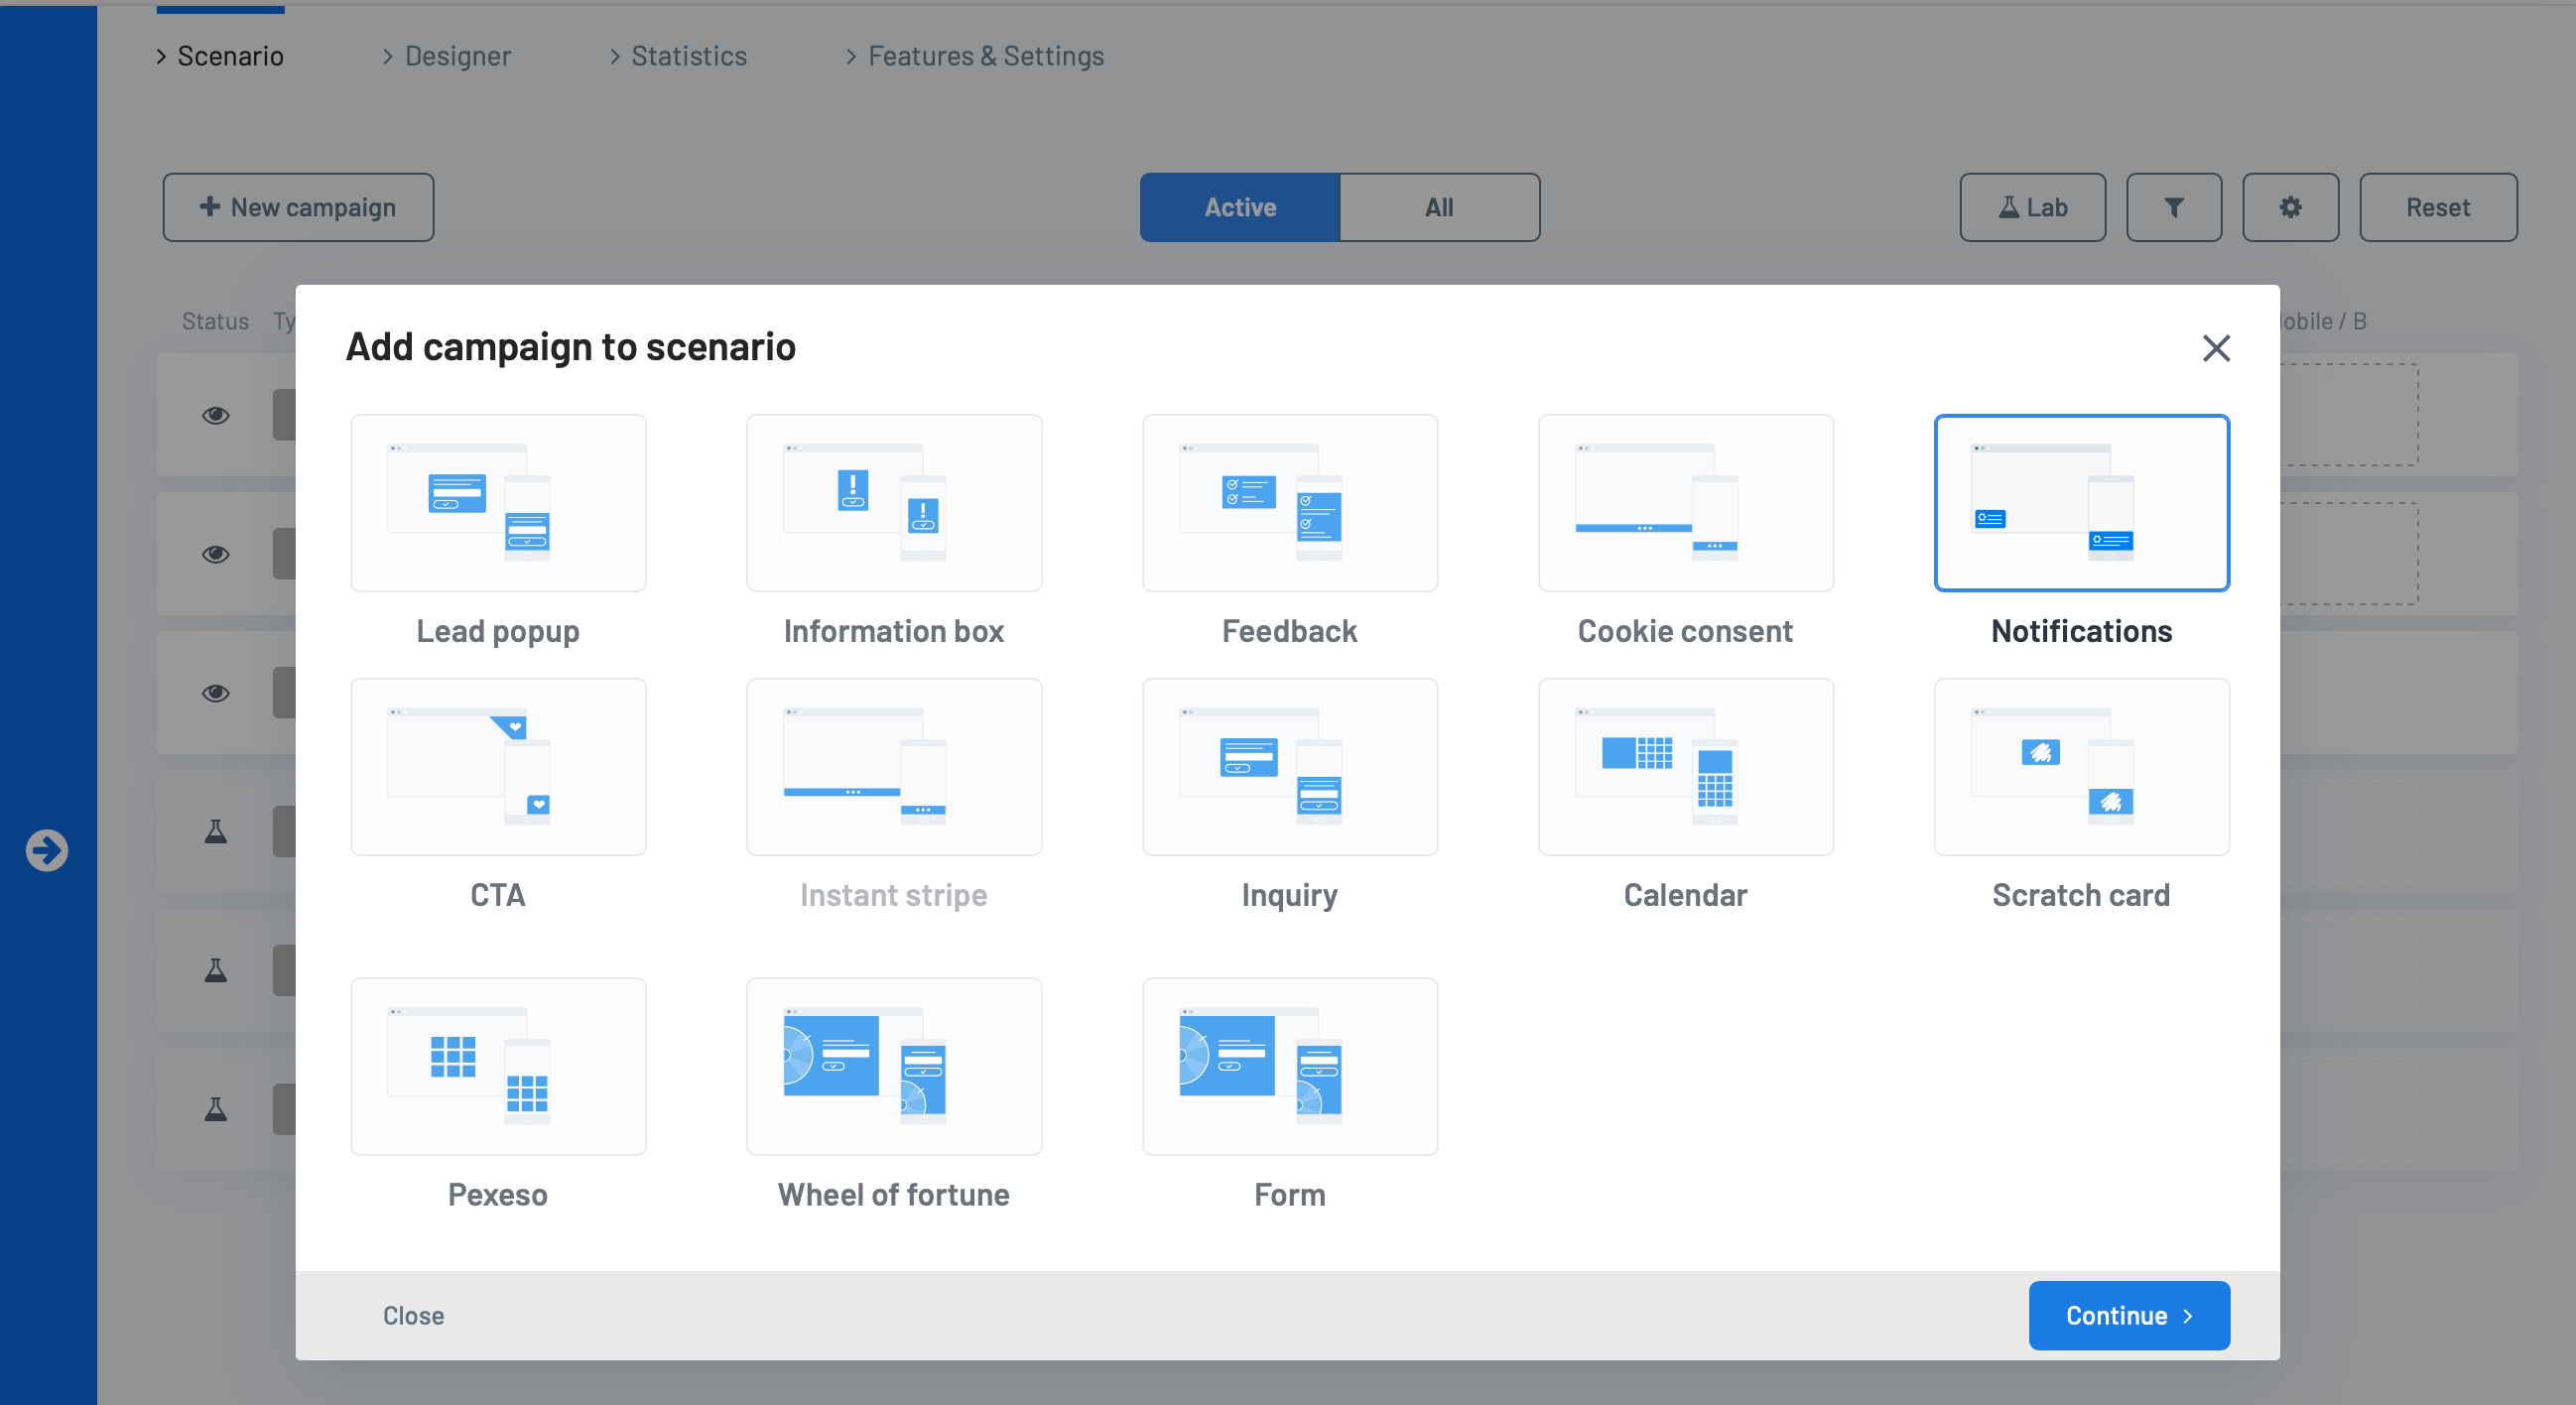Image resolution: width=2576 pixels, height=1405 pixels.
Task: Click the Wheel of fortune label text
Action: click(x=894, y=1195)
